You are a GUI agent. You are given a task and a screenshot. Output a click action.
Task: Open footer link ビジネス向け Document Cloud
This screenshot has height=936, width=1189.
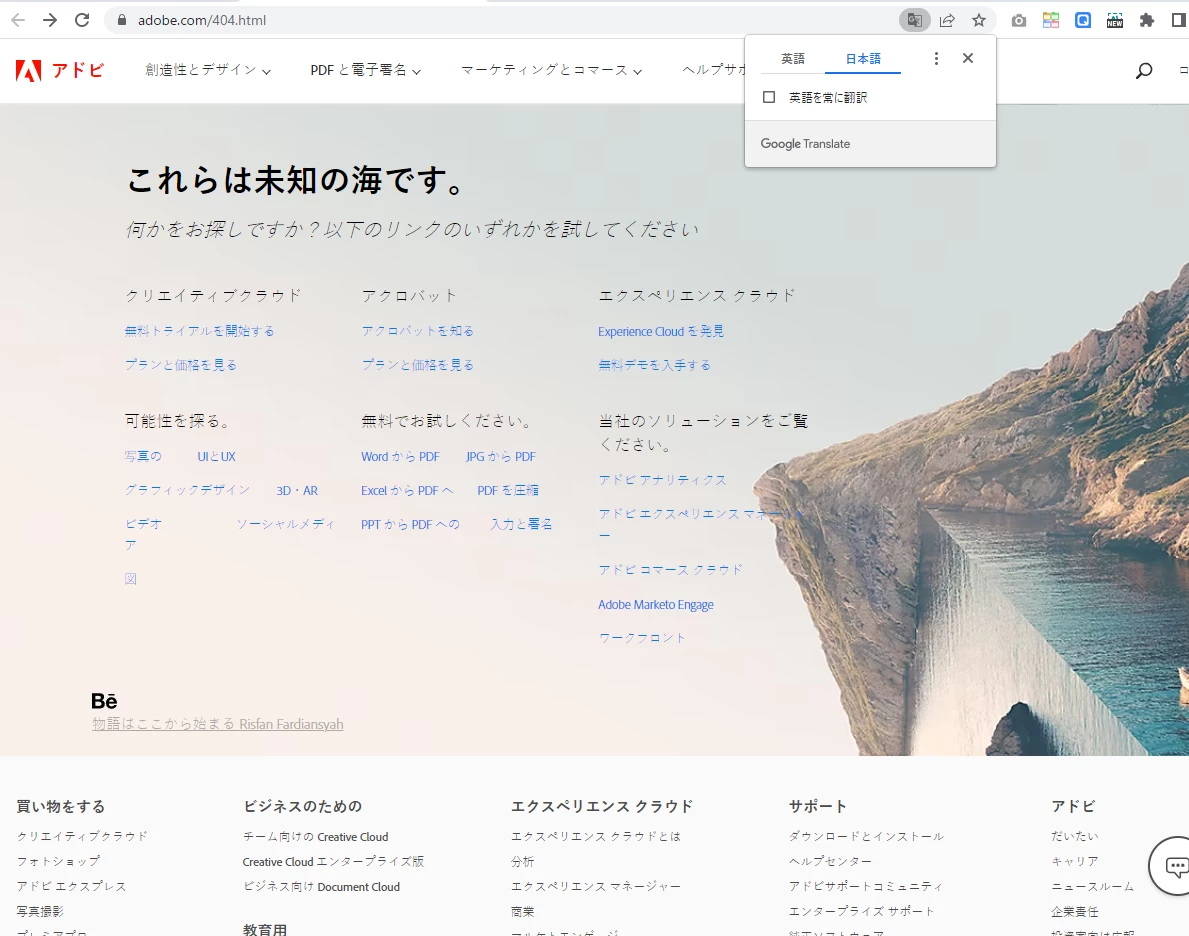pos(322,887)
